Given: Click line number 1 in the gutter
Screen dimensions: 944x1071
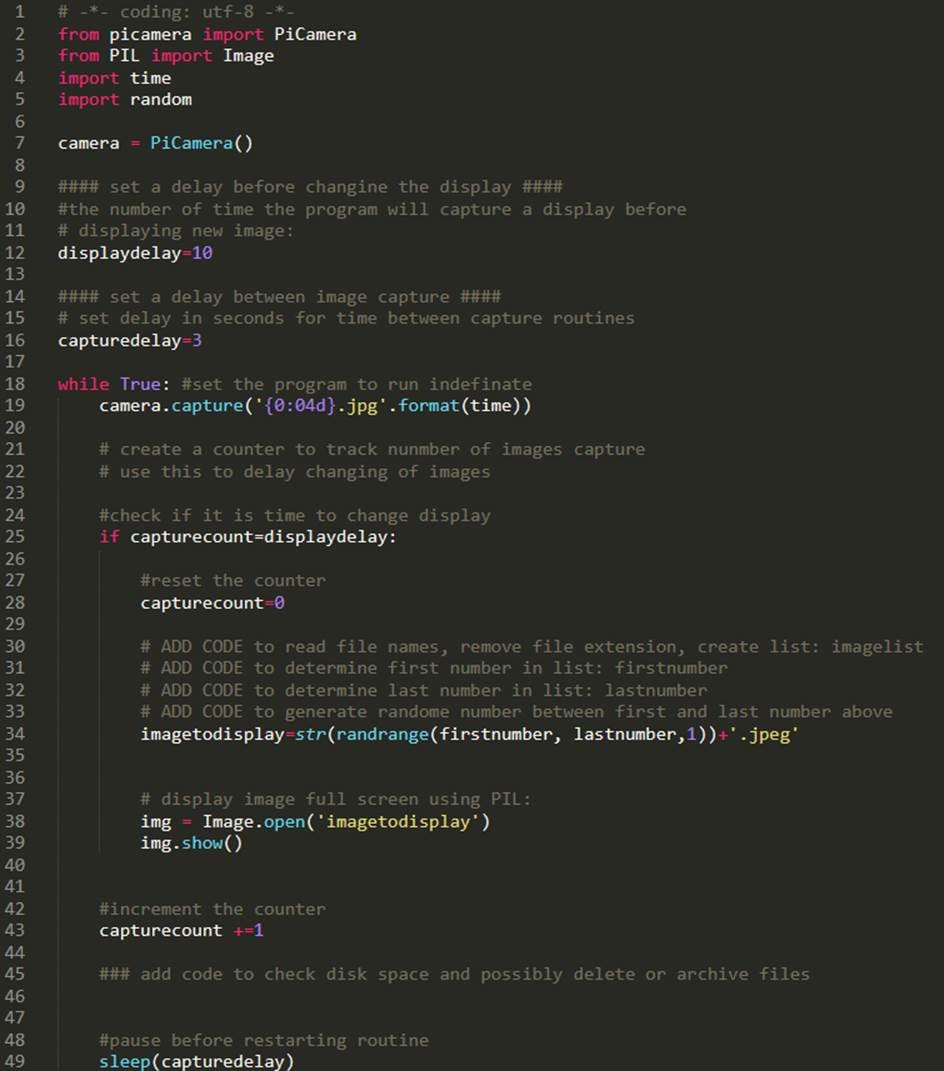Looking at the screenshot, I should [18, 12].
